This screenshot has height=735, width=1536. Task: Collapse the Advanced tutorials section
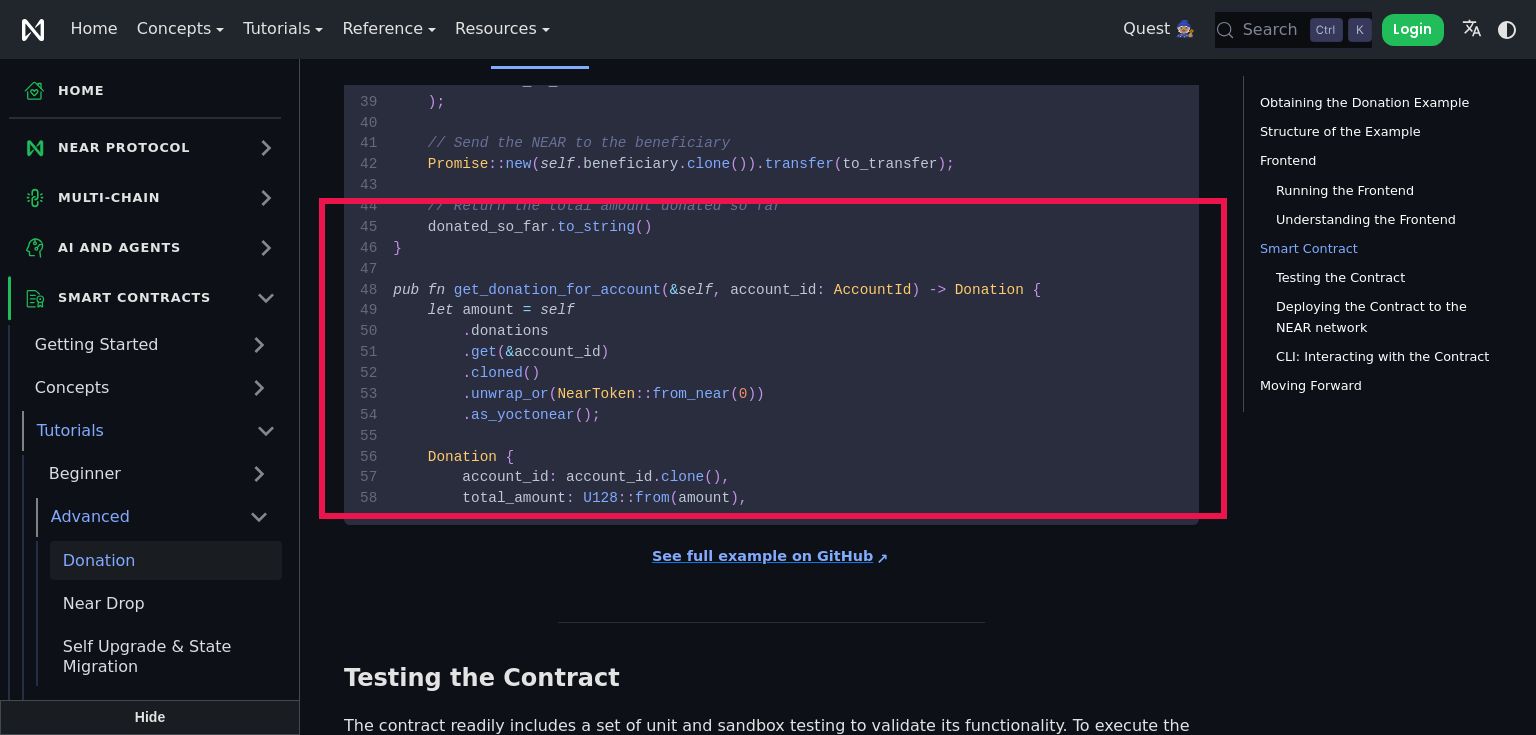tap(259, 517)
